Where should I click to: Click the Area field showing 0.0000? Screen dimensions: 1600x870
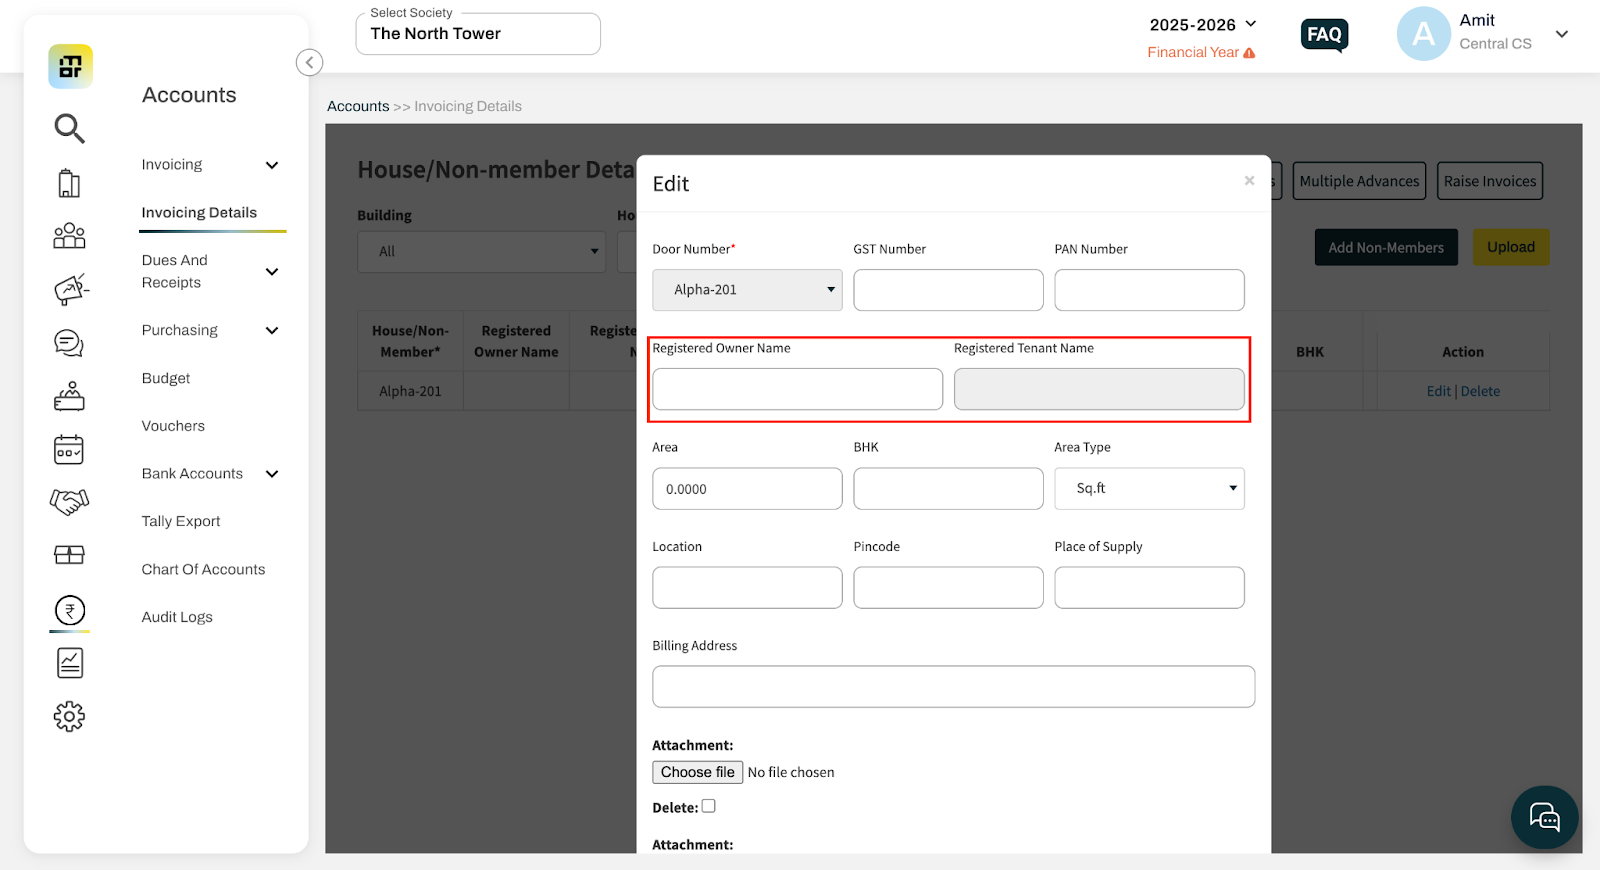(x=747, y=489)
